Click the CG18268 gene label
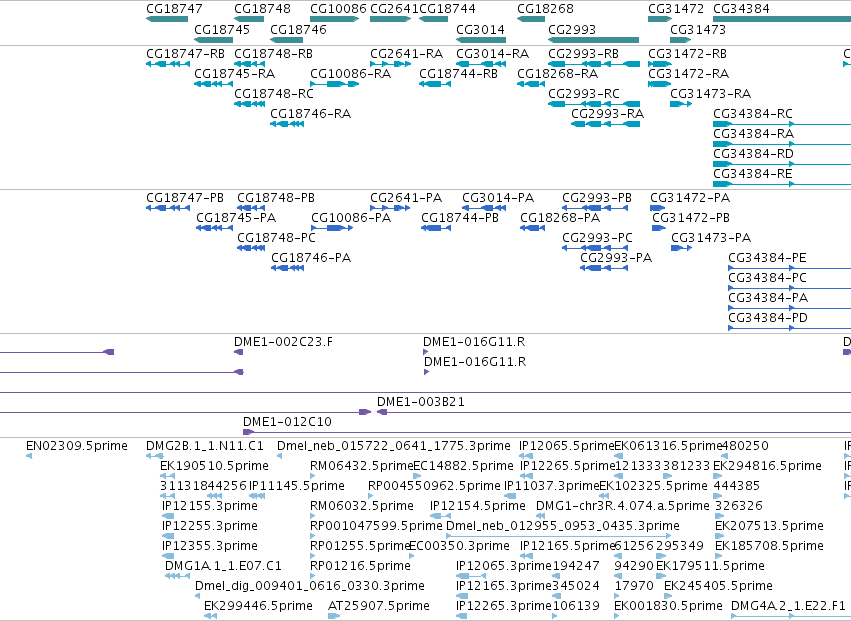This screenshot has height=621, width=851. pos(545,9)
